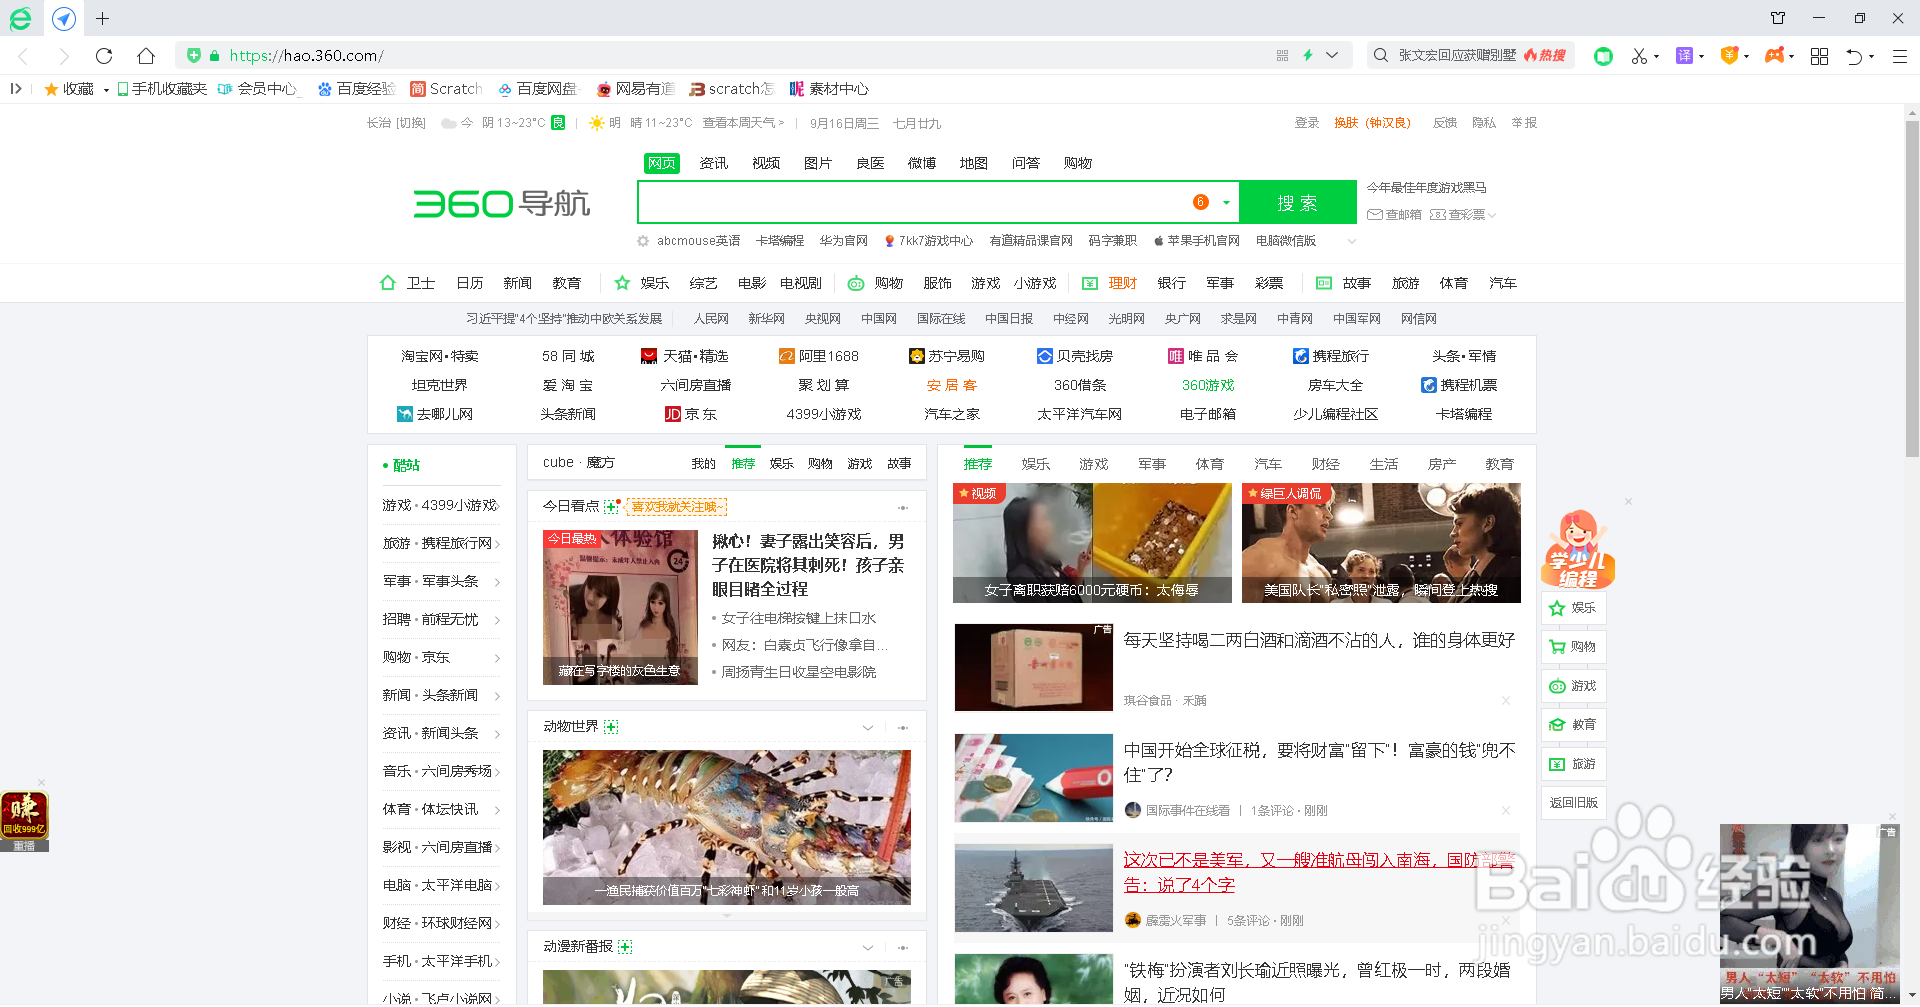Switch news feed to 汽车 tab
The height and width of the screenshot is (1007, 1920).
pyautogui.click(x=1268, y=464)
